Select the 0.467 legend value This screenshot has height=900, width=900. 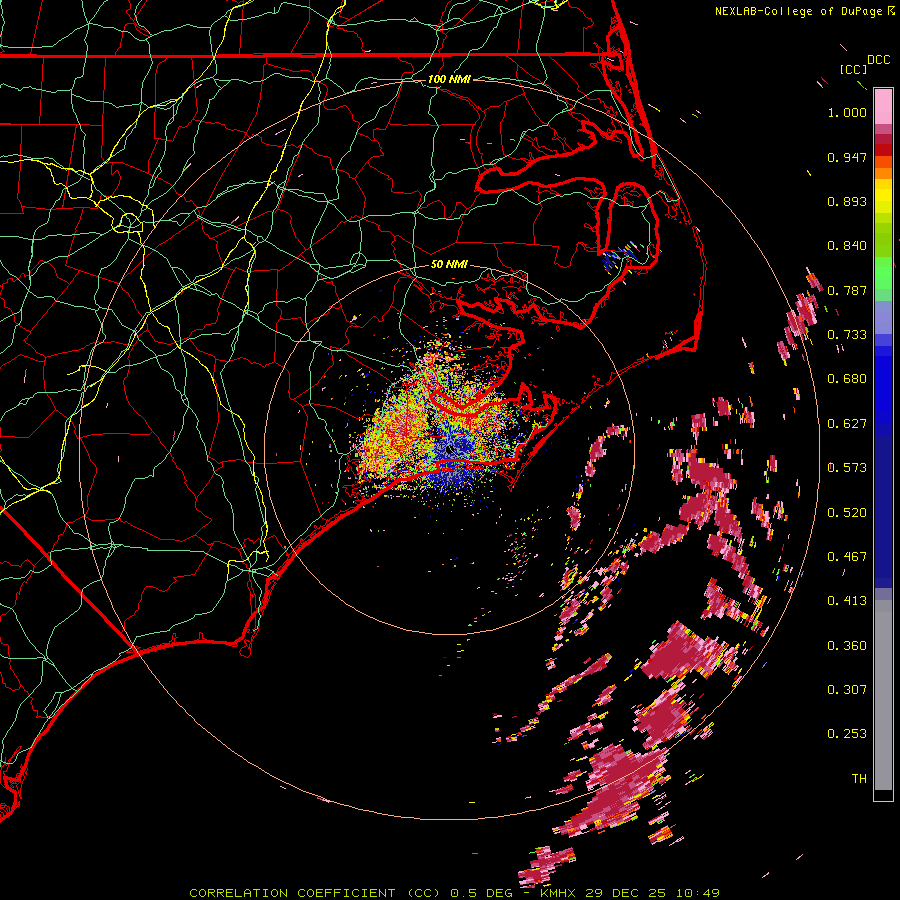(x=847, y=557)
